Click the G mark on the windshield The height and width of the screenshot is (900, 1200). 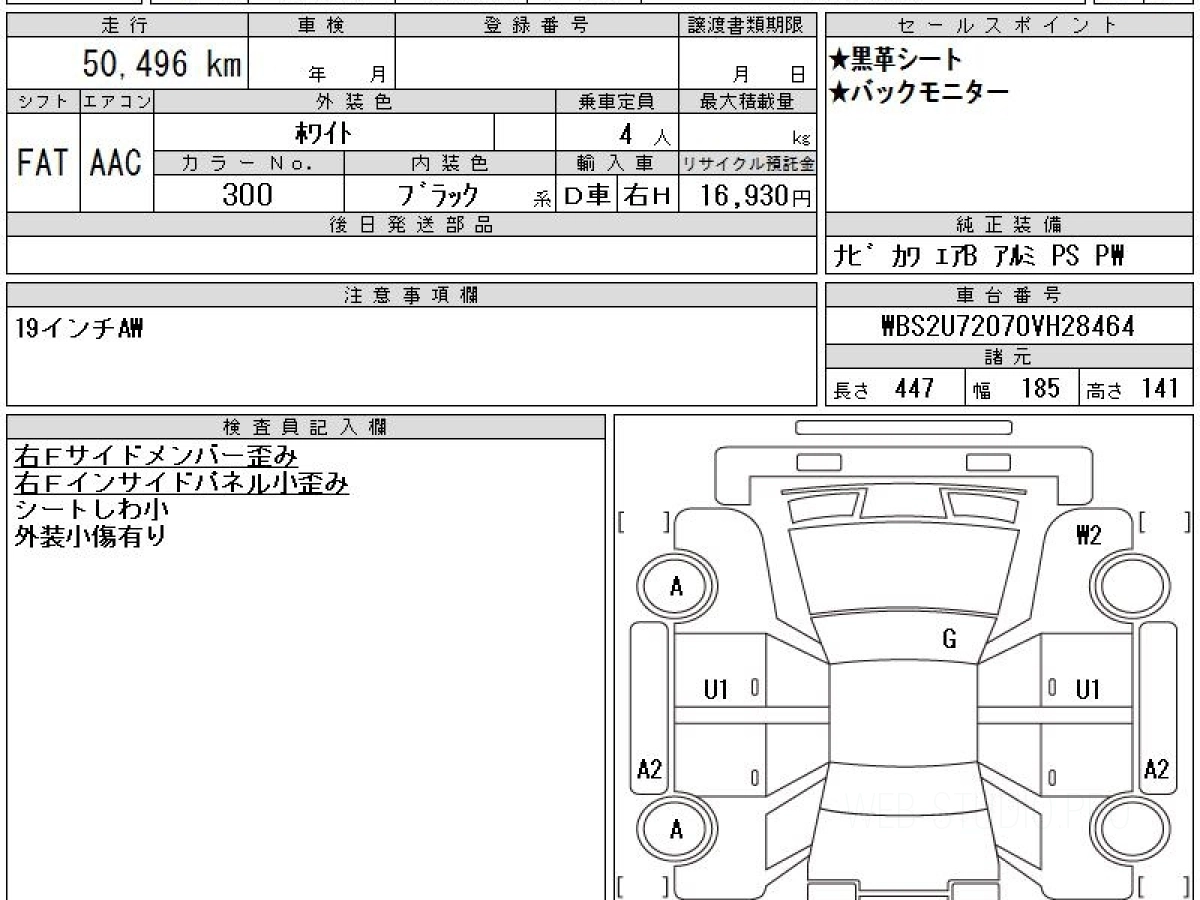tap(949, 640)
